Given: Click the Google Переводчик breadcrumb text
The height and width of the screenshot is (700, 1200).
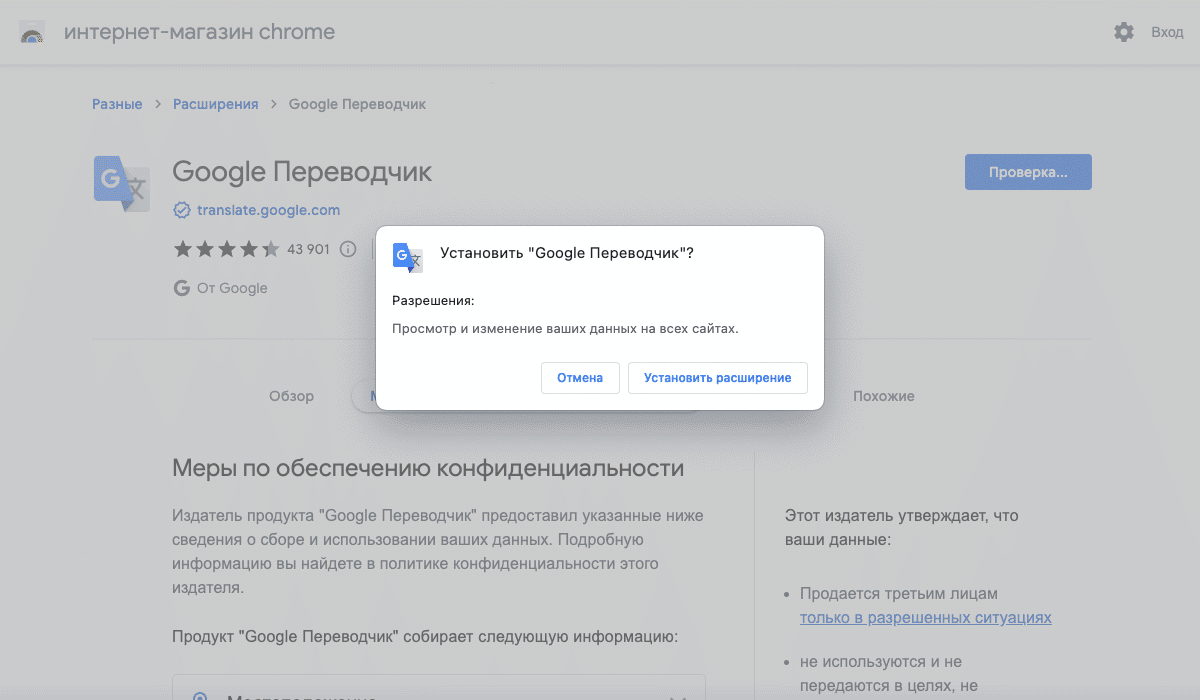Looking at the screenshot, I should coord(357,104).
